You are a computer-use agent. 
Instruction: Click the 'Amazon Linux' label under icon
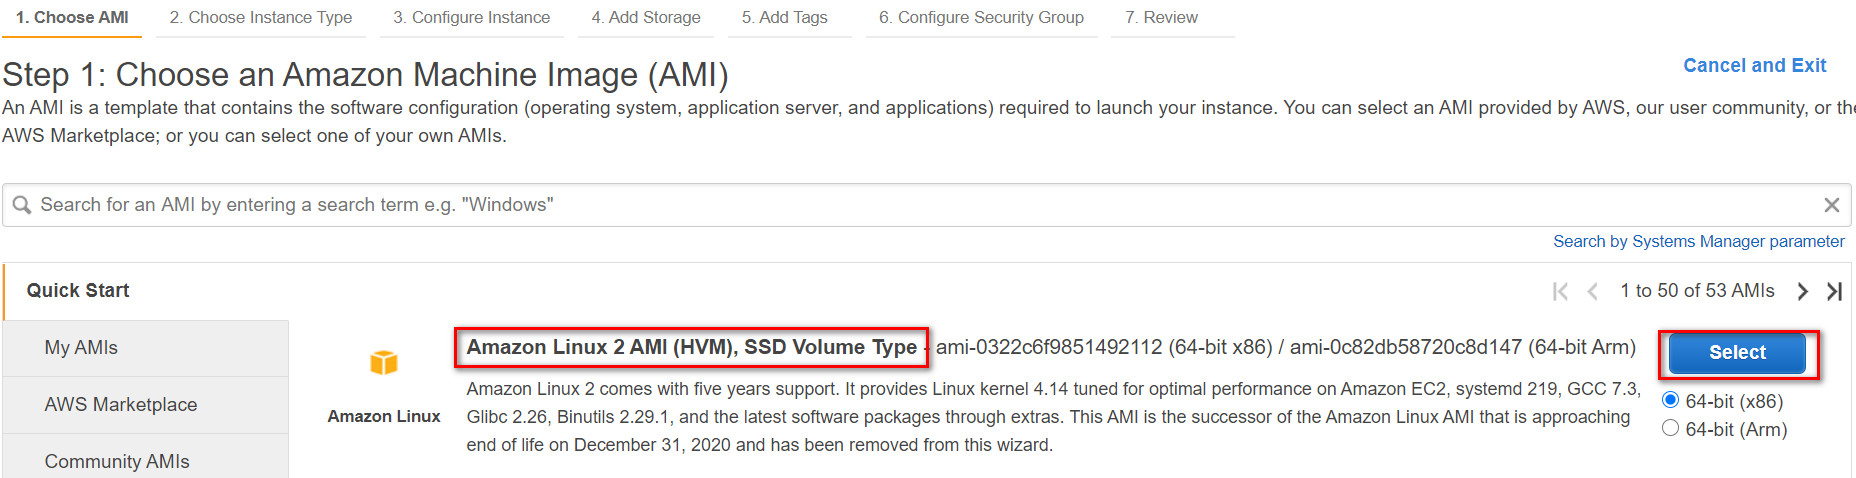[384, 416]
